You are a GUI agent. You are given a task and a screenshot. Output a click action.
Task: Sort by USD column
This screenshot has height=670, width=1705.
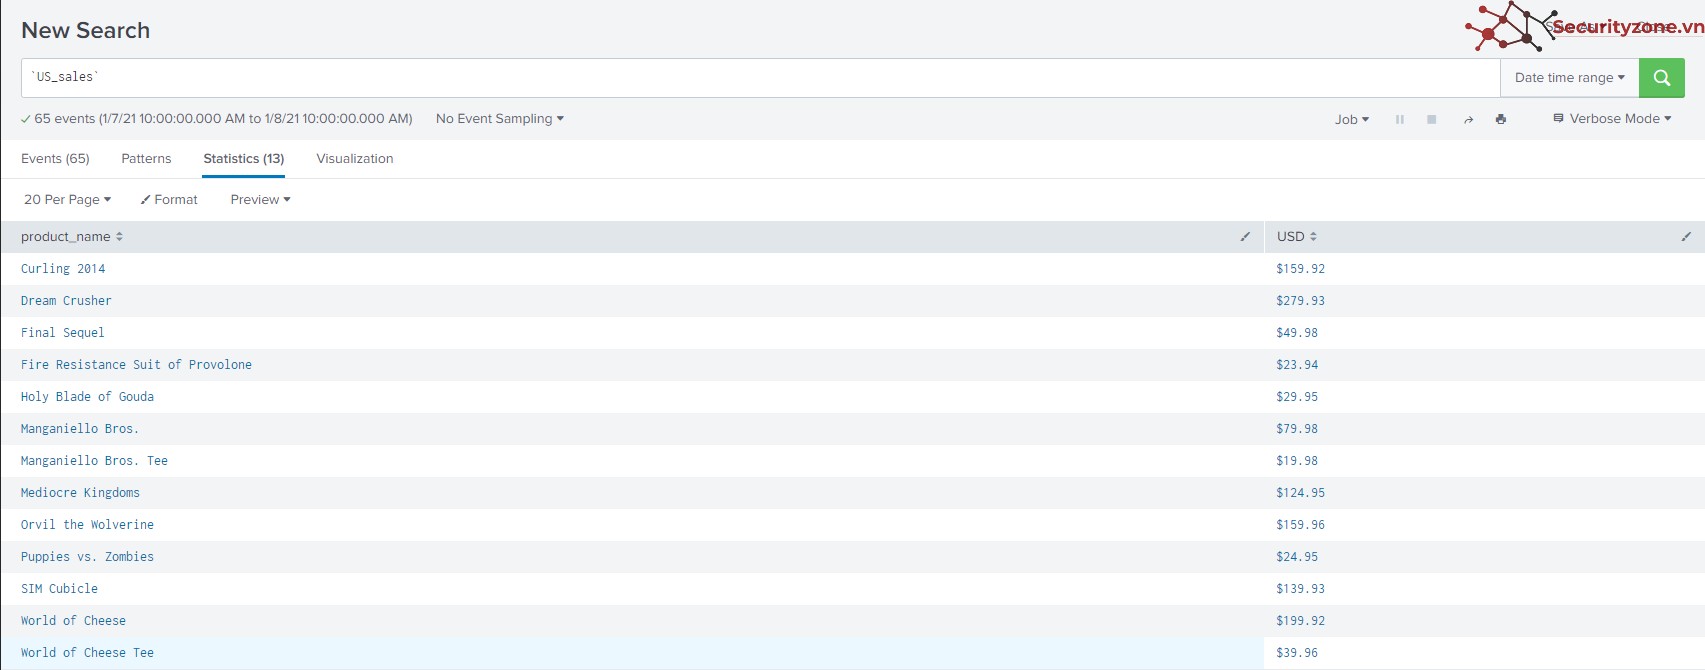point(1297,237)
